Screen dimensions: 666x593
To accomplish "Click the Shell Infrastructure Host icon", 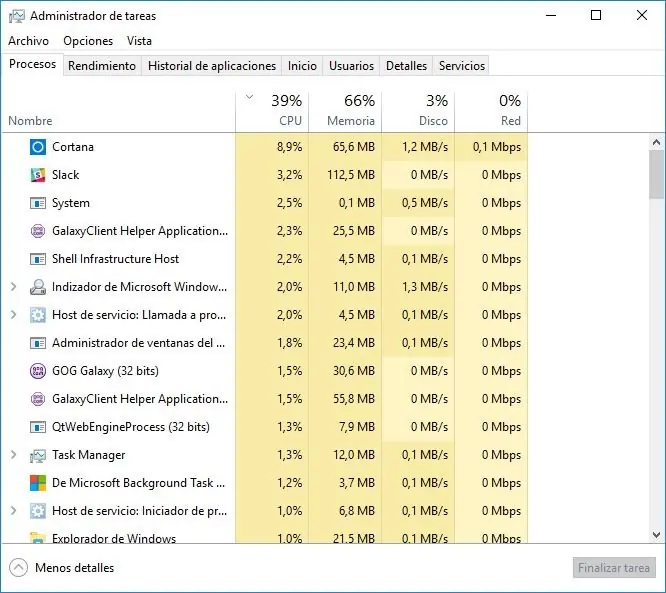I will tap(38, 259).
